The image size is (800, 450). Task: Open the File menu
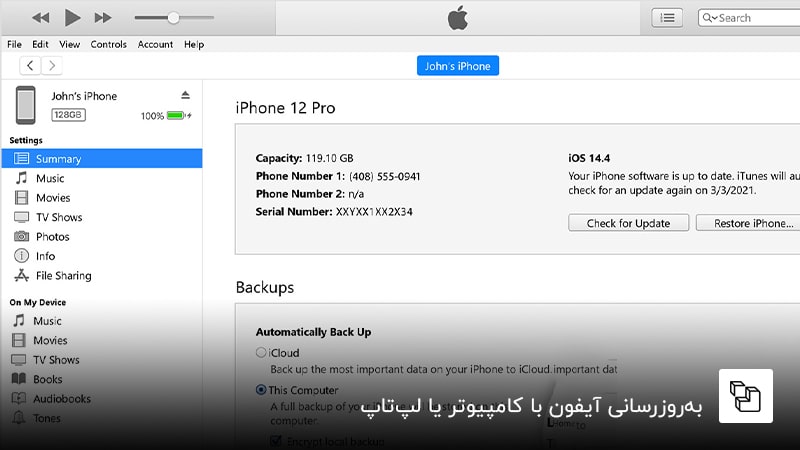14,44
